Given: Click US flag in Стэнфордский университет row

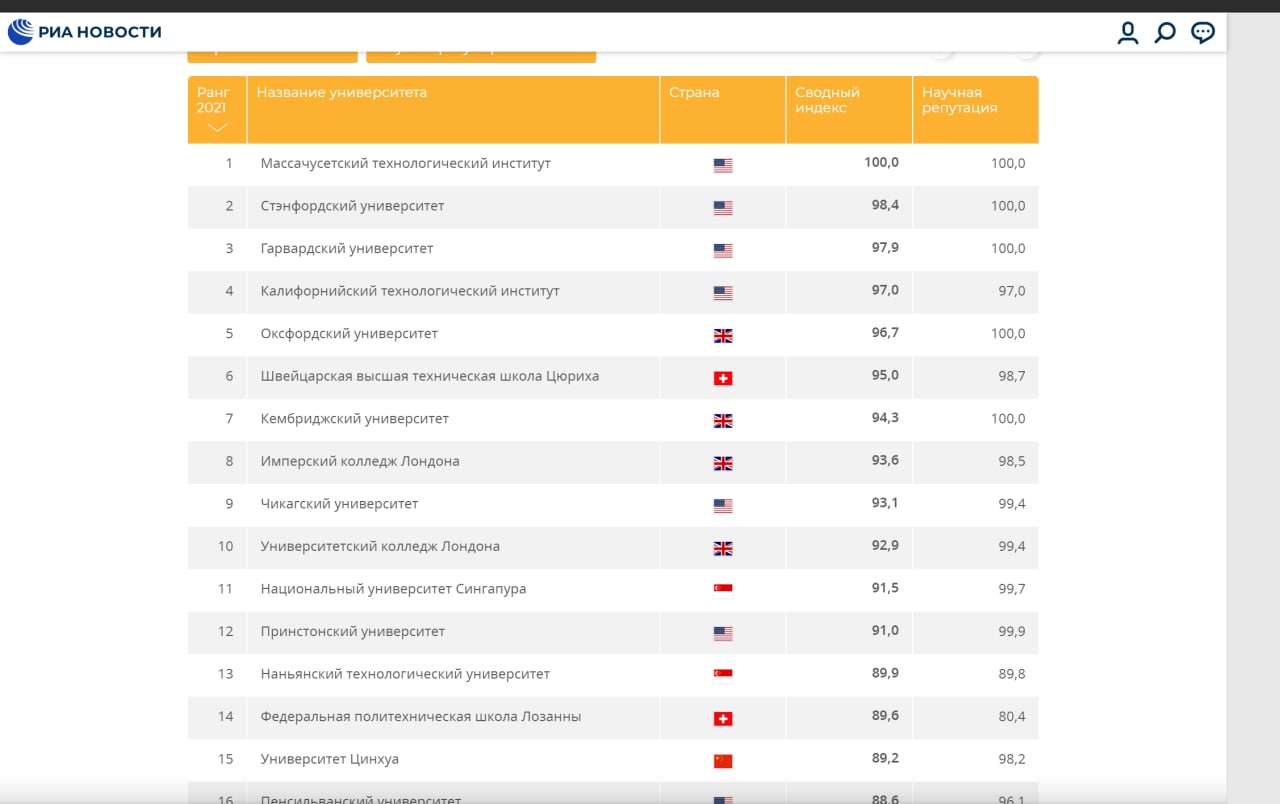Looking at the screenshot, I should pos(723,208).
